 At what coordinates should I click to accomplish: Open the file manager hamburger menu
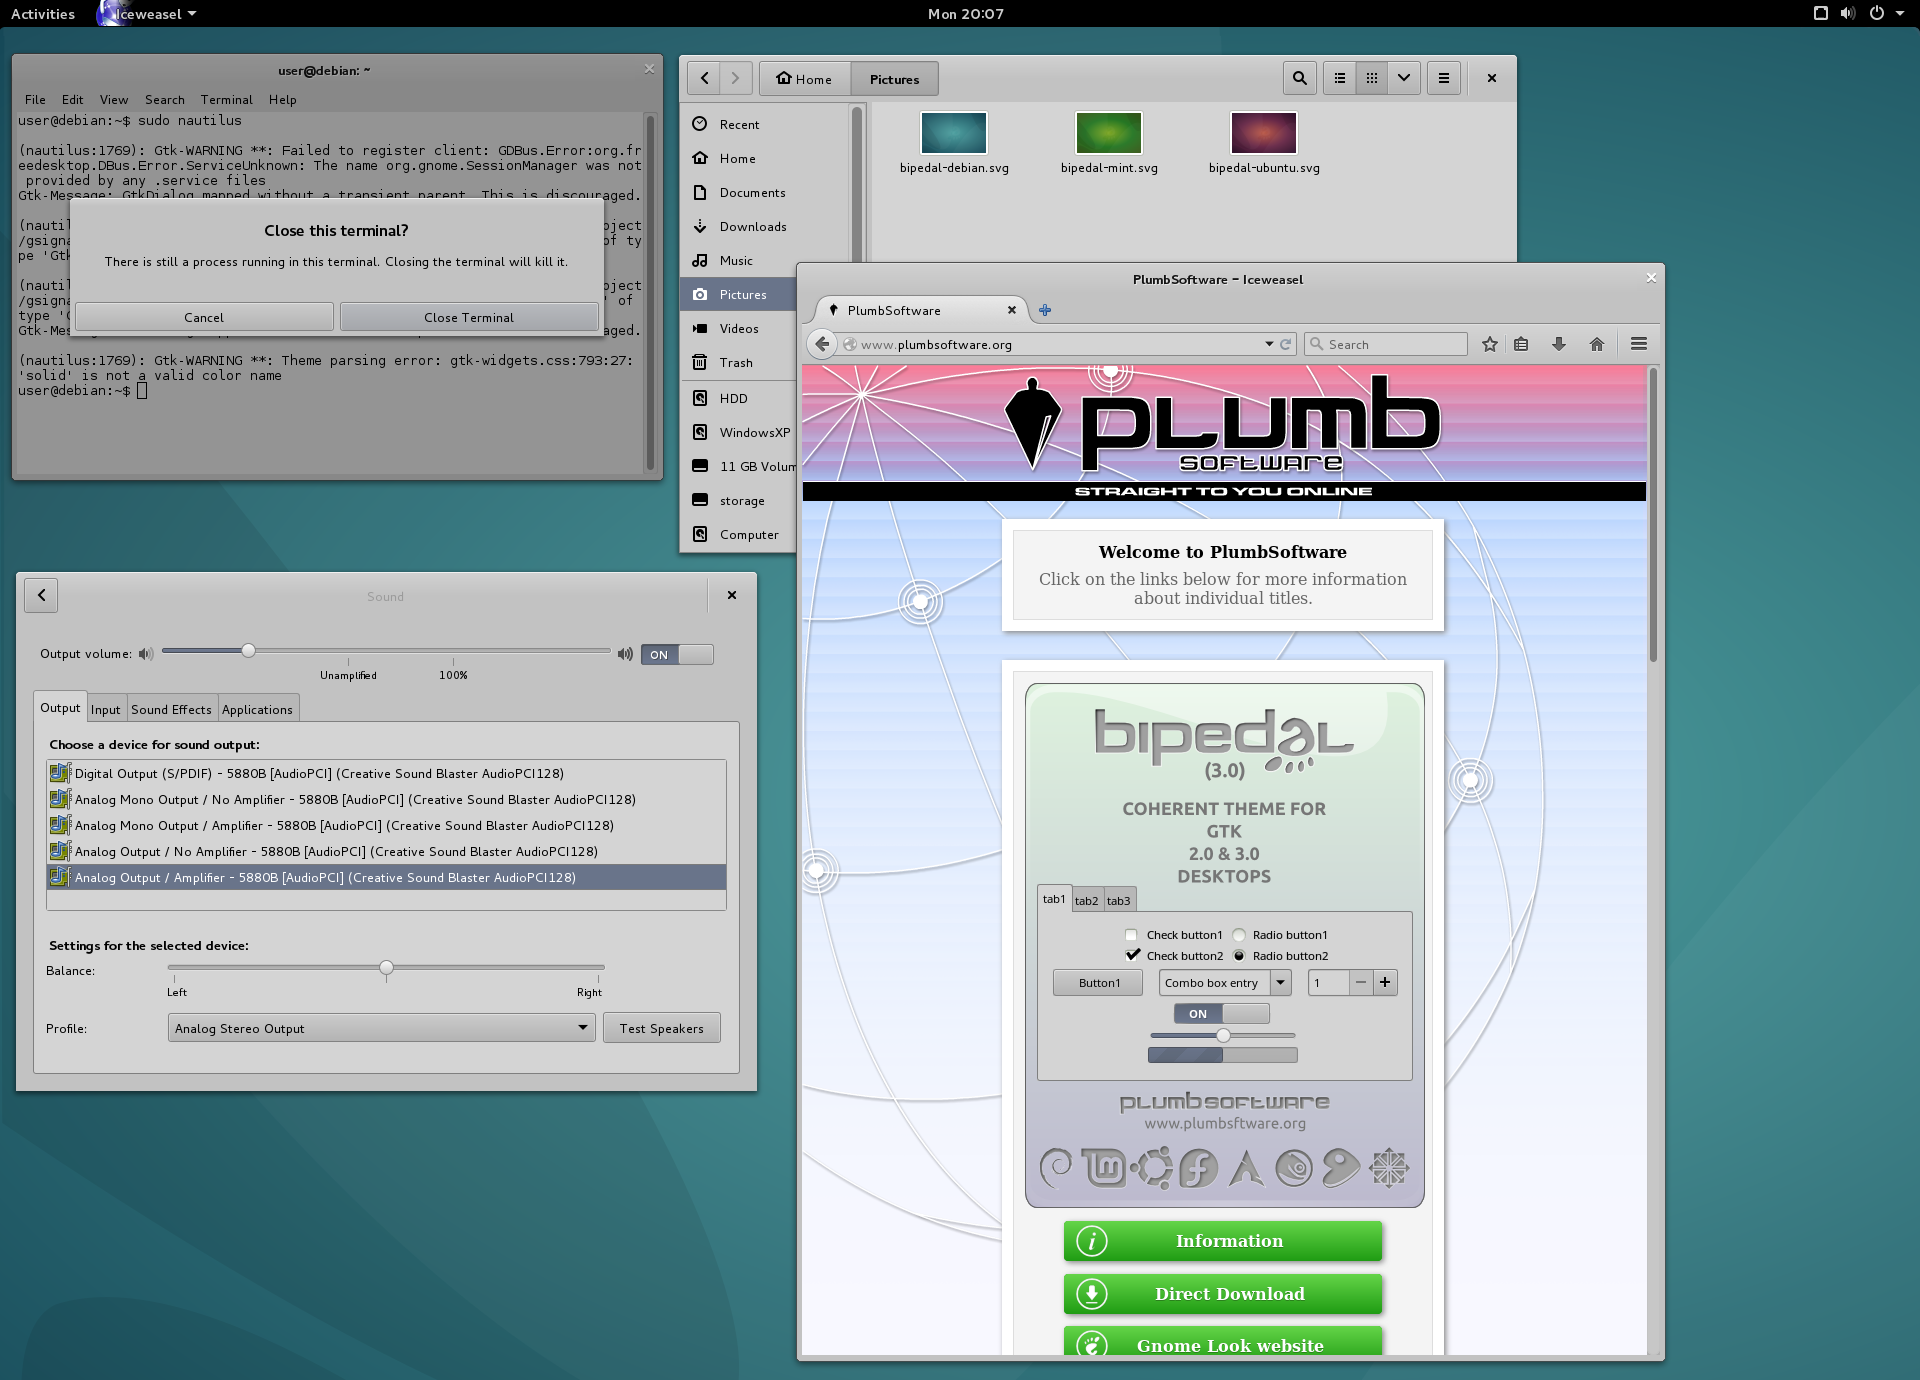click(x=1443, y=78)
